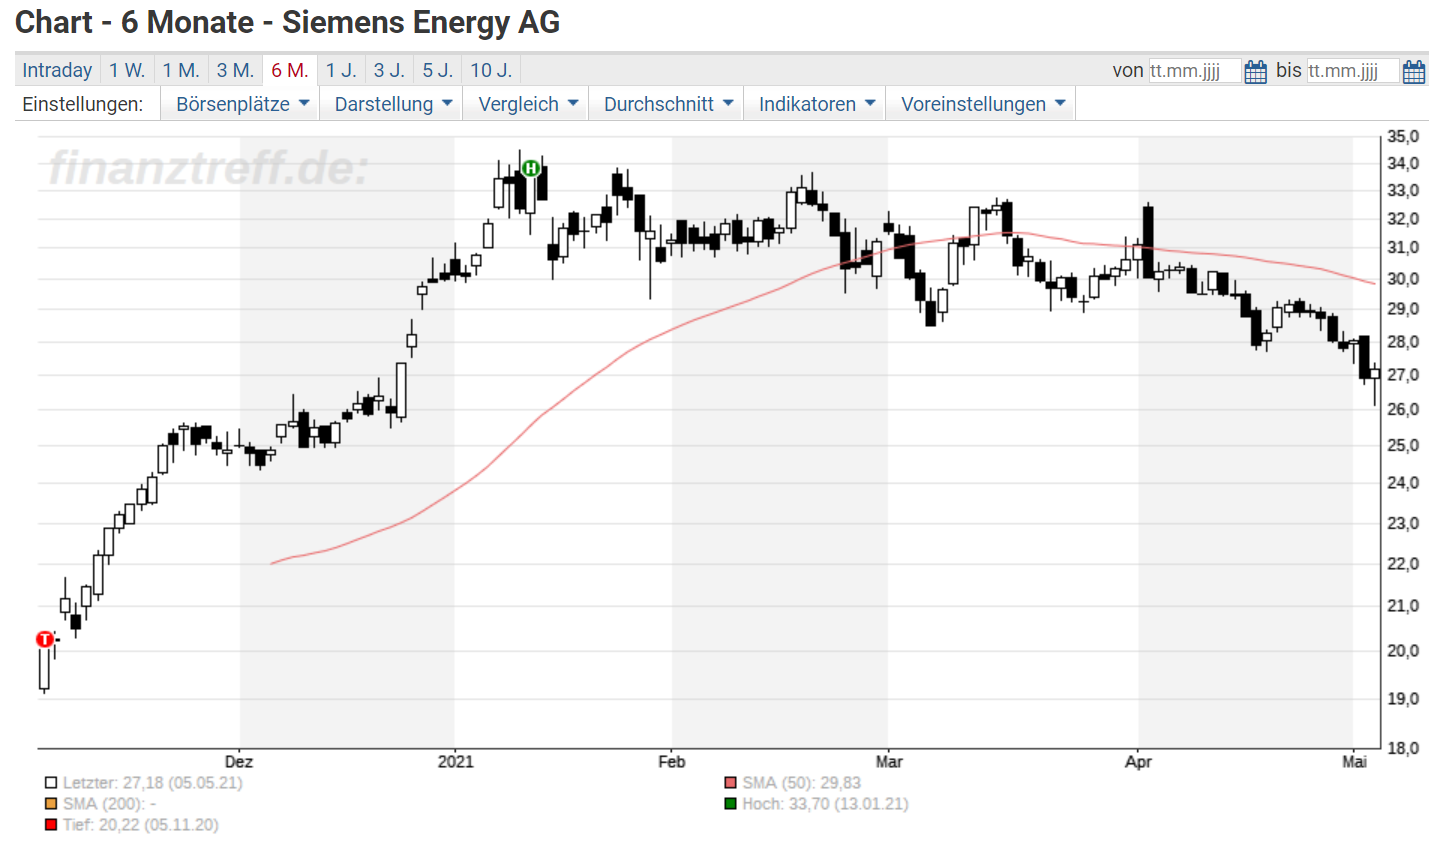
Task: Click the 'Chart - 6 Monate - Siemens Energy AG' heading
Action: (x=288, y=22)
